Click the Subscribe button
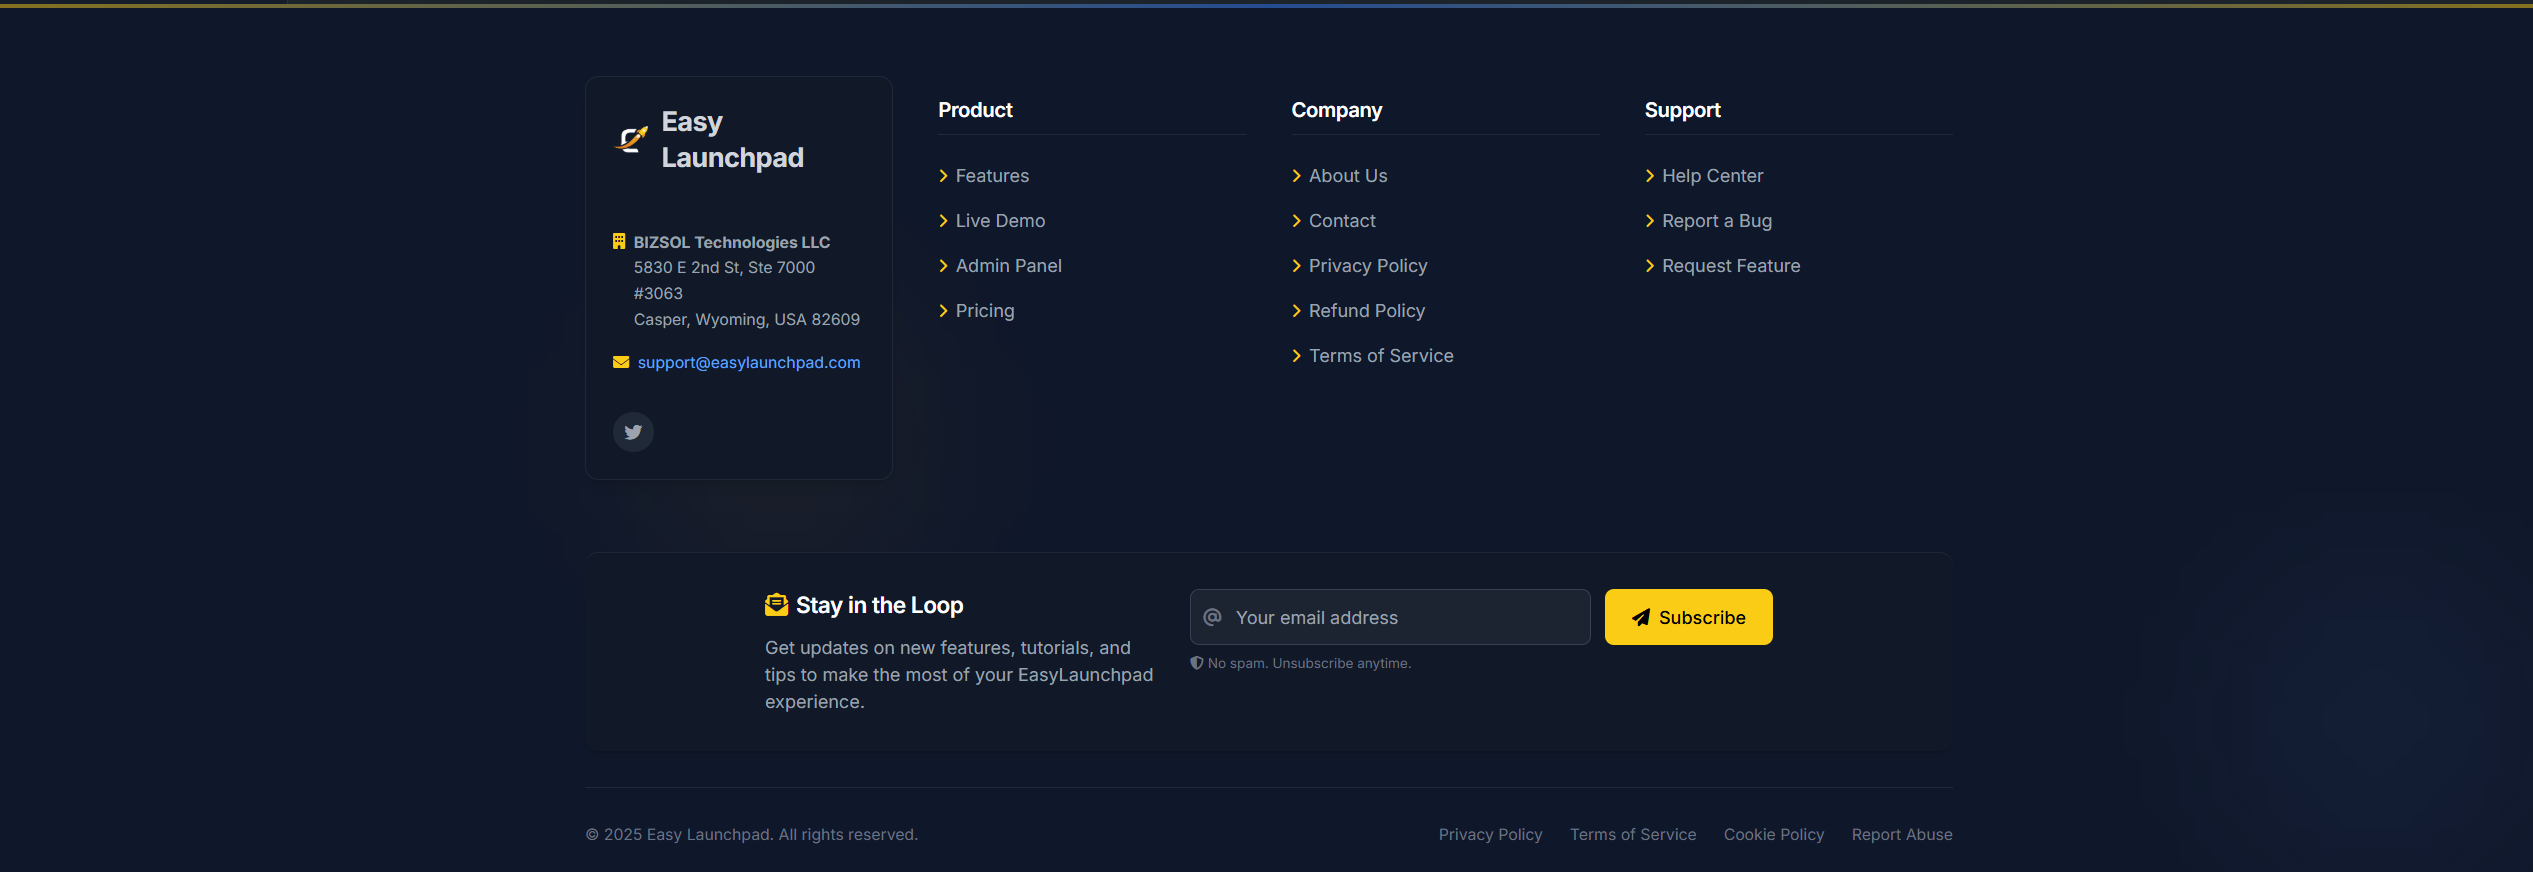 [1688, 617]
